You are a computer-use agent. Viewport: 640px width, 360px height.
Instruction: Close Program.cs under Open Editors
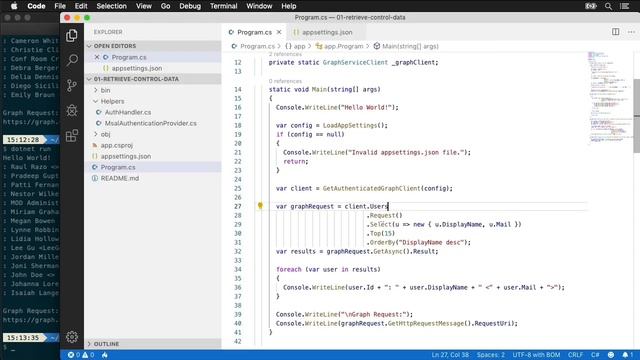click(97, 57)
